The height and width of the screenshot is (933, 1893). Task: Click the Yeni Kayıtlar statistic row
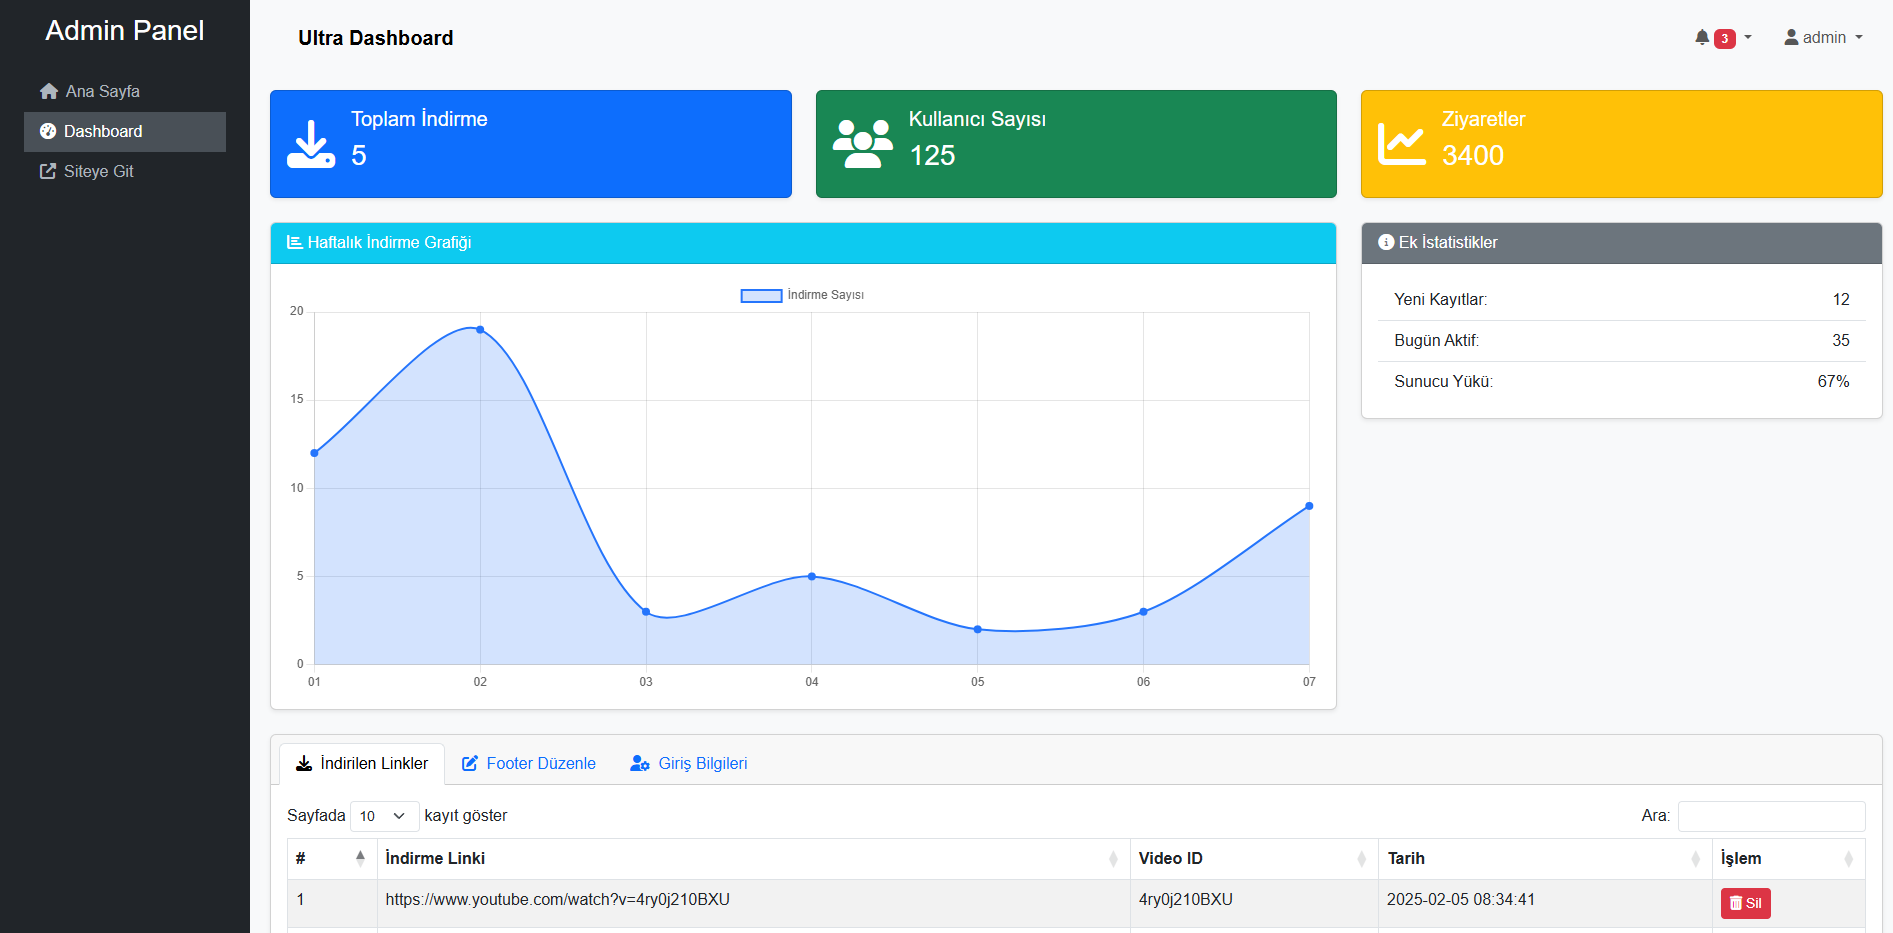(1622, 300)
